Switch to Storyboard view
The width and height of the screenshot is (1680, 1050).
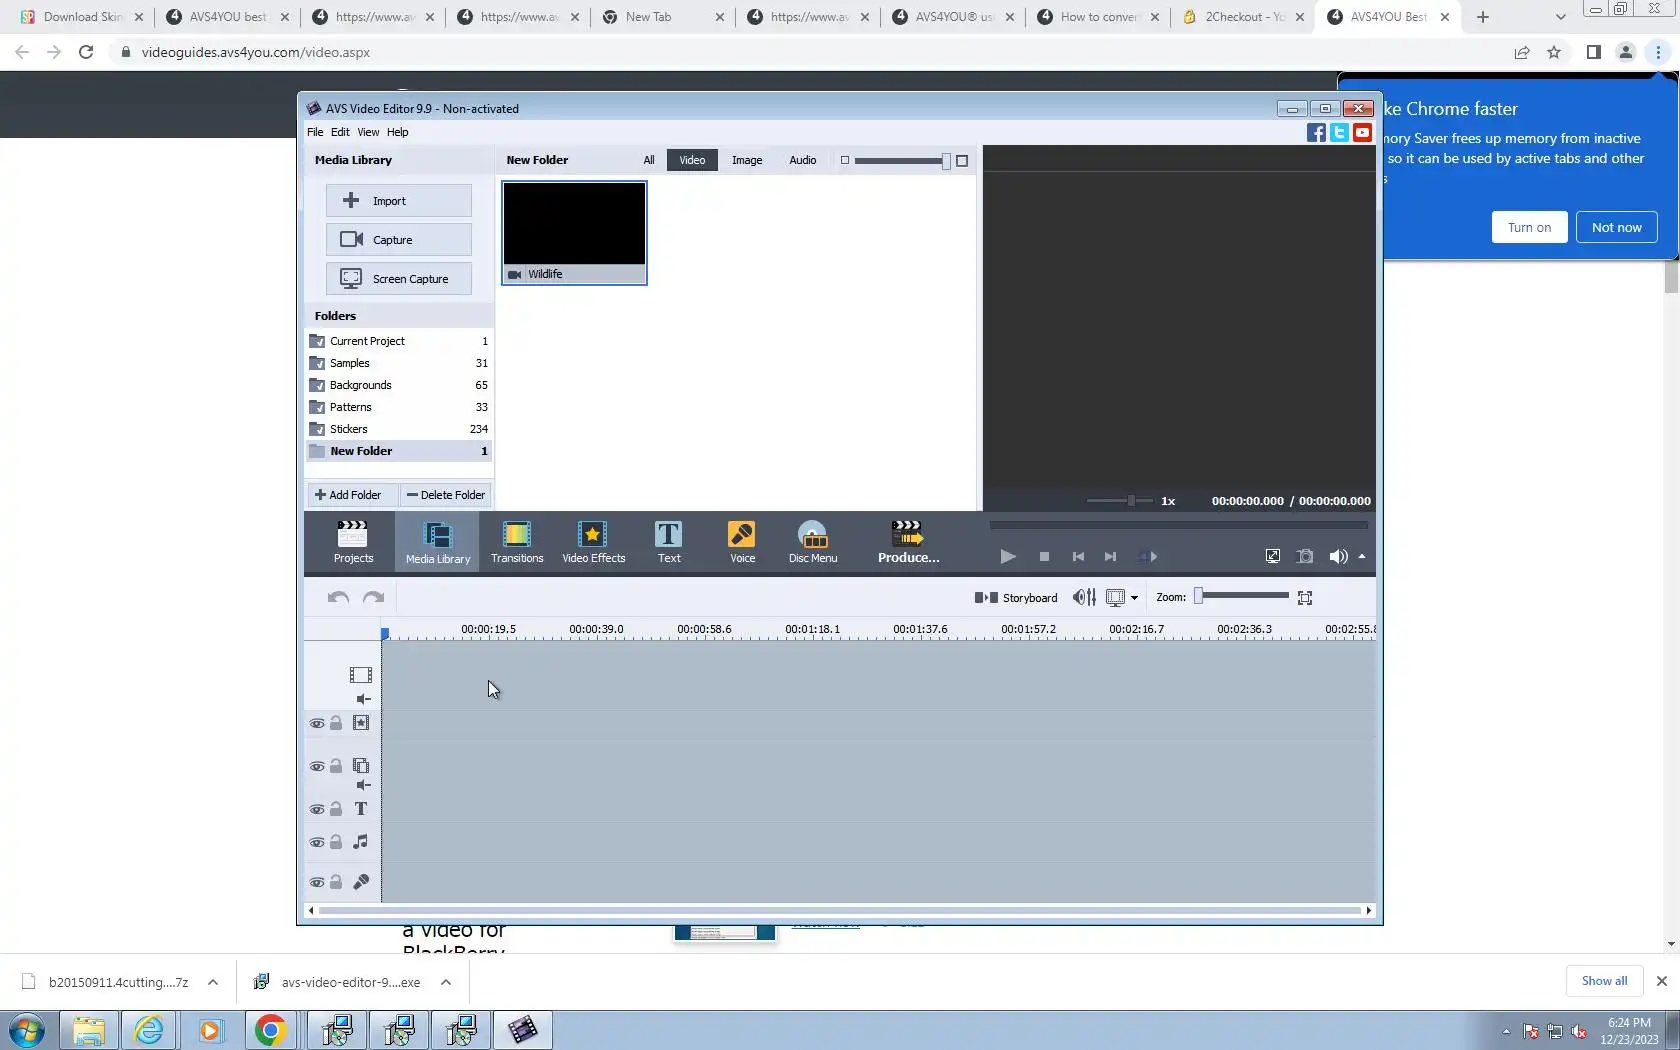click(1016, 598)
